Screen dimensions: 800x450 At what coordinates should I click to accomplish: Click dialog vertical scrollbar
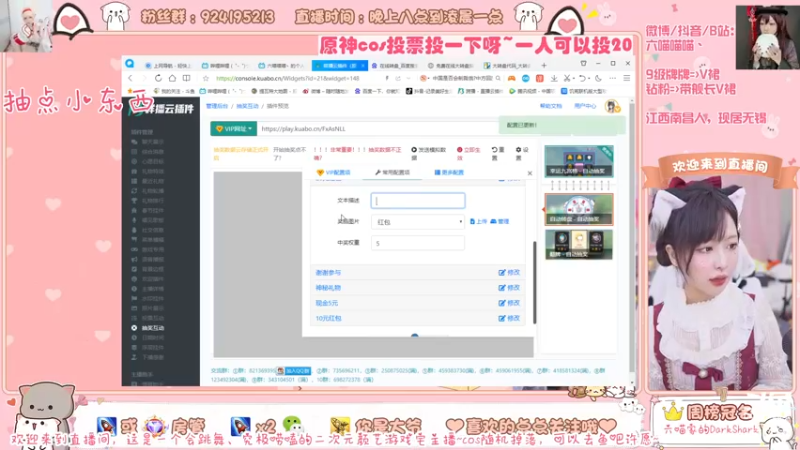click(x=534, y=282)
